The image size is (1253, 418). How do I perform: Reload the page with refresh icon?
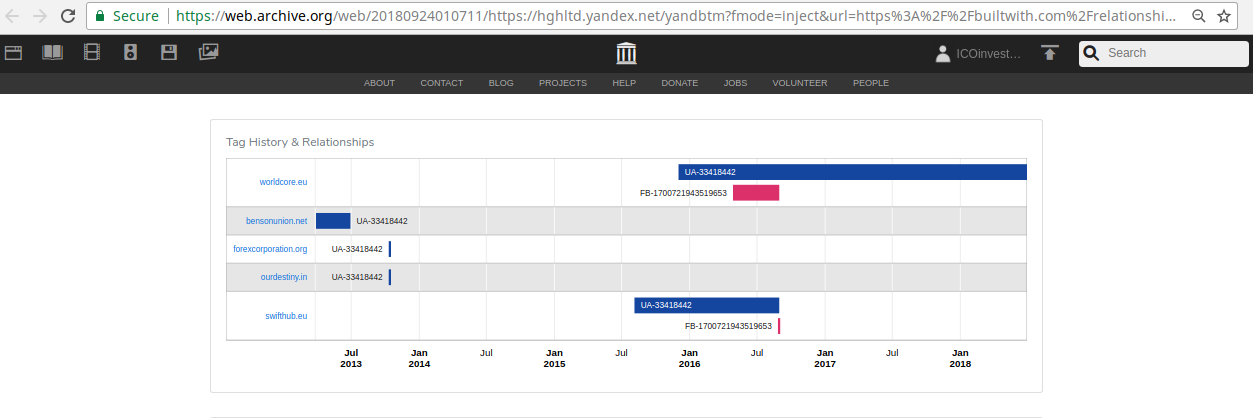[67, 17]
